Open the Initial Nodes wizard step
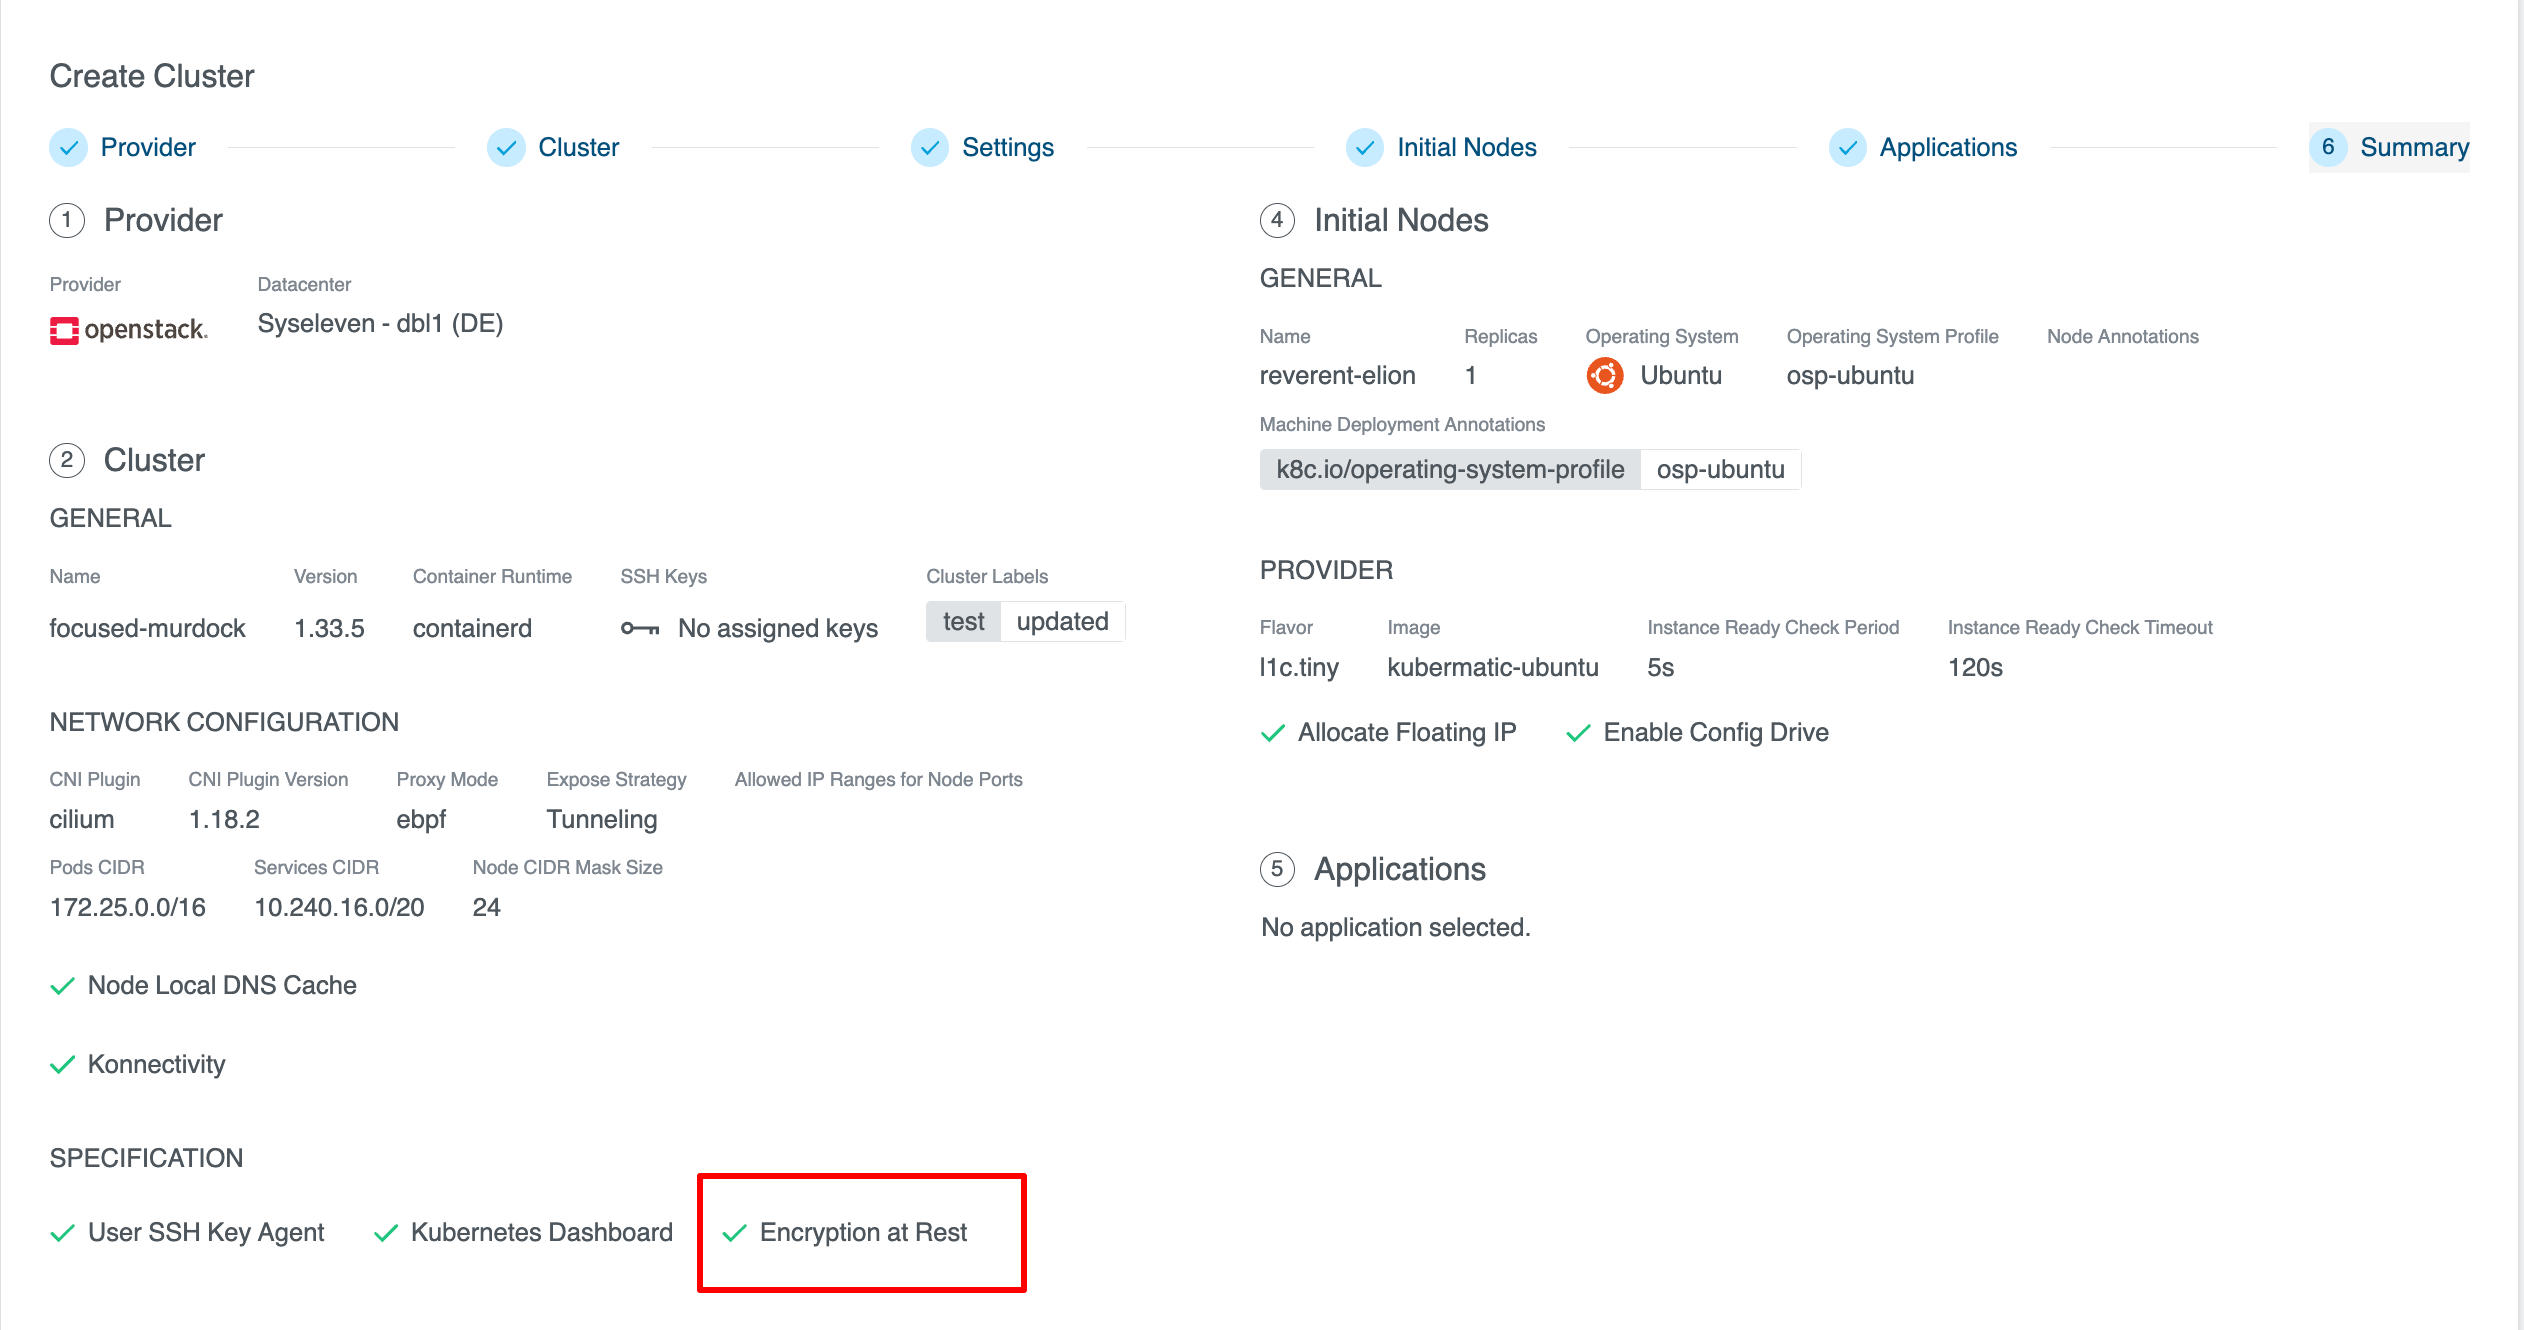Image resolution: width=2524 pixels, height=1330 pixels. pos(1465,147)
